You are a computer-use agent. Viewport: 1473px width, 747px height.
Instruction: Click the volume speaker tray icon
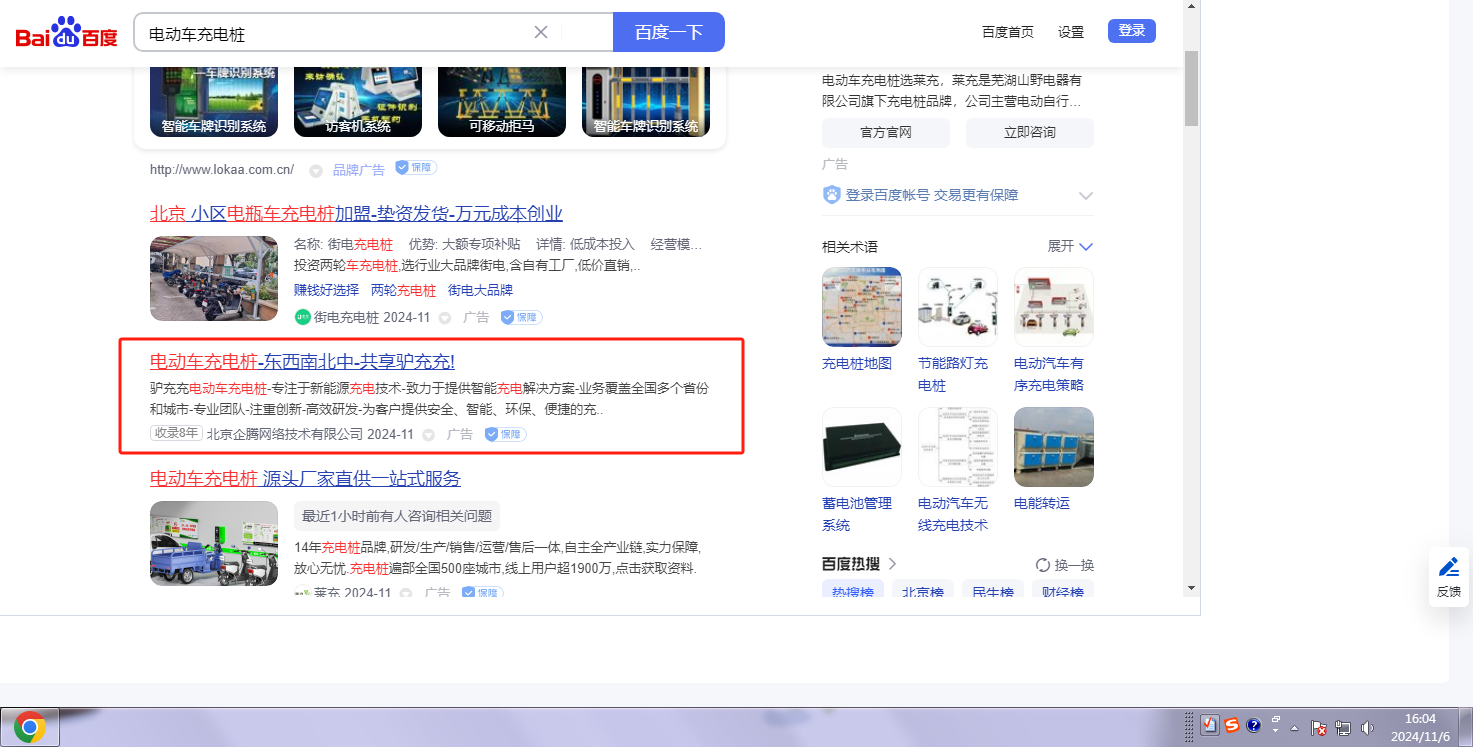click(x=1367, y=728)
